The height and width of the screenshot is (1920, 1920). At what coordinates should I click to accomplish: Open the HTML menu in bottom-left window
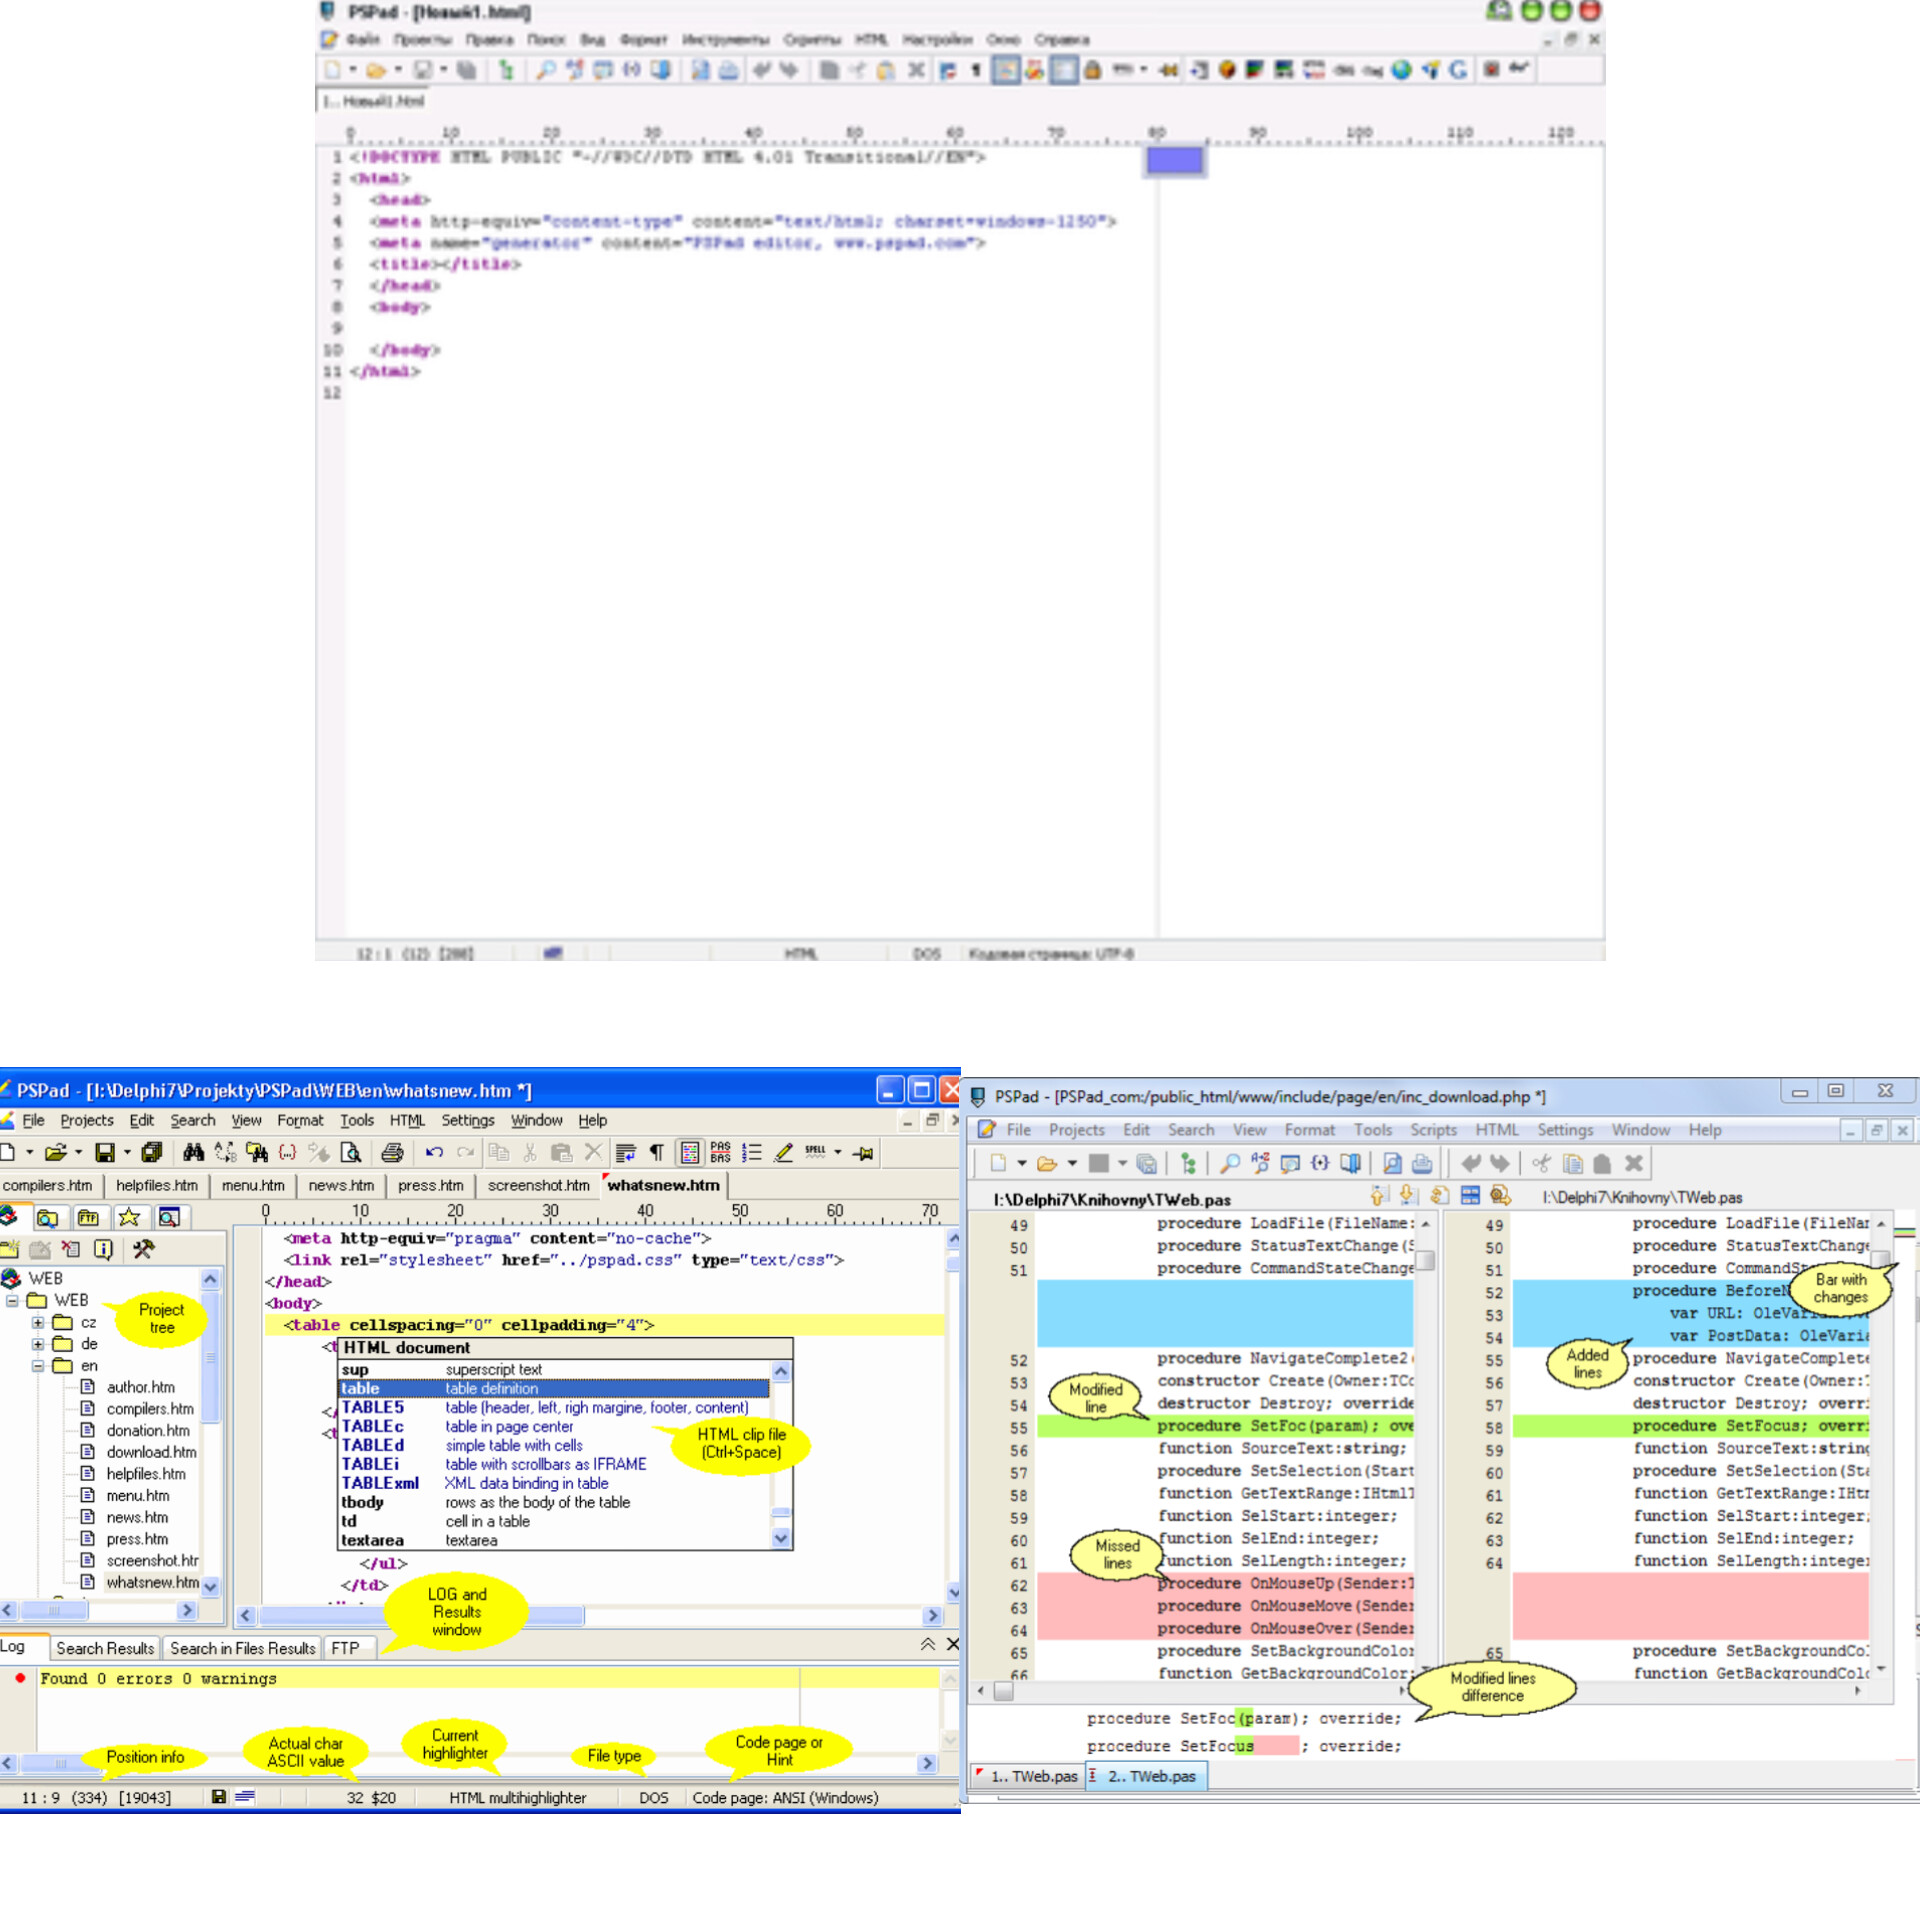[x=407, y=1121]
